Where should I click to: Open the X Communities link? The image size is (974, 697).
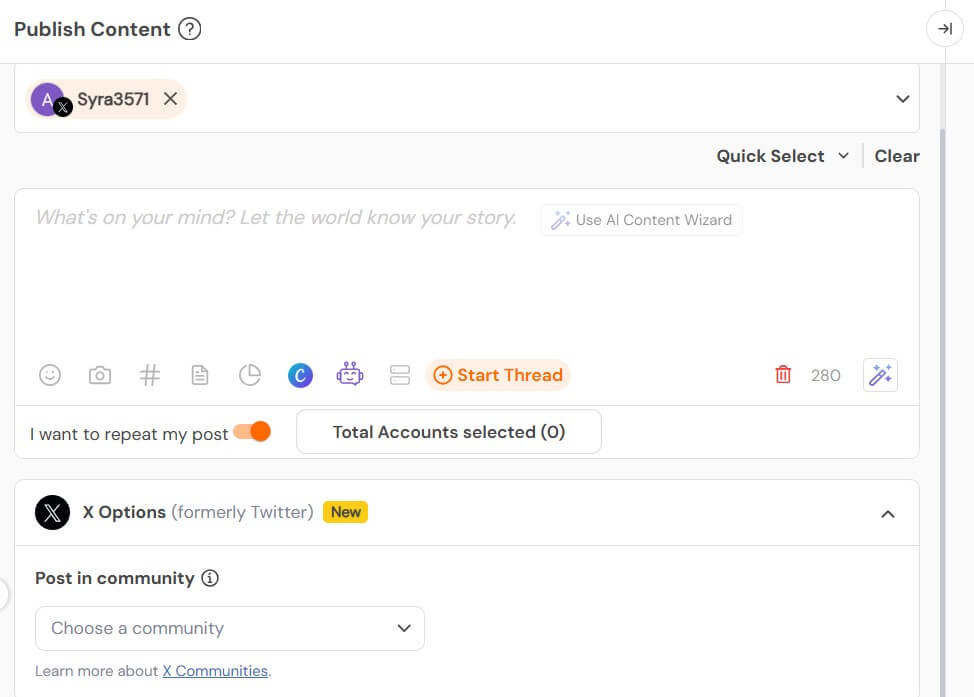(x=215, y=671)
